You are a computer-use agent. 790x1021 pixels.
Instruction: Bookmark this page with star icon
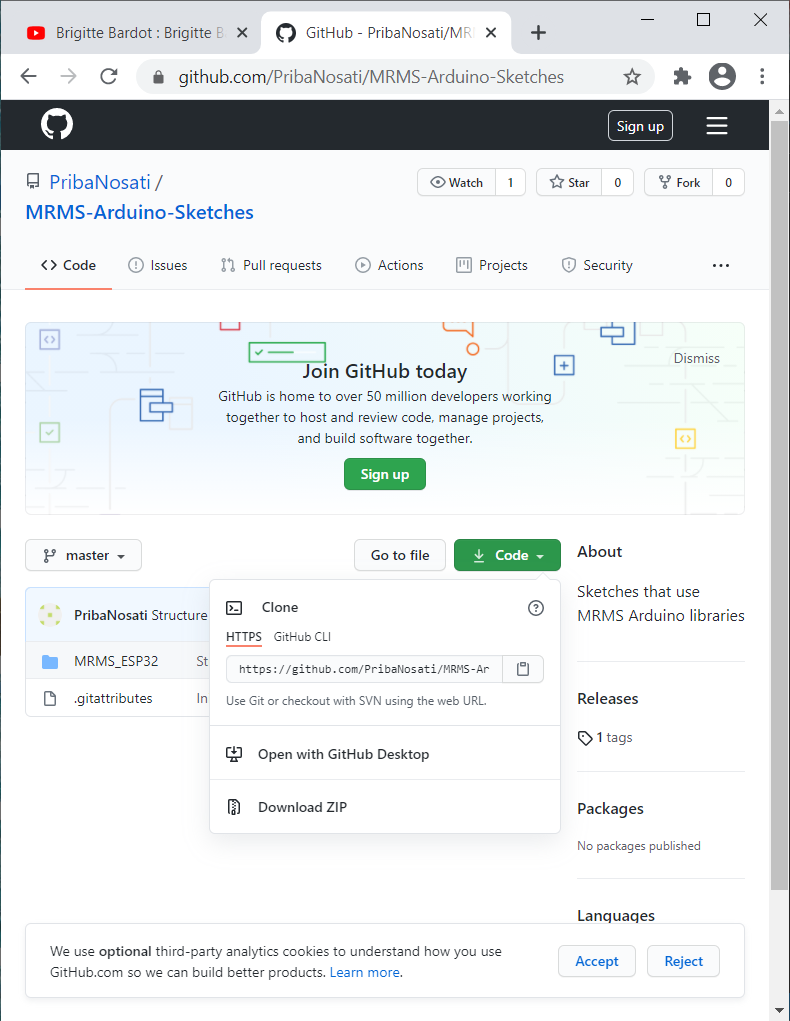[x=632, y=77]
